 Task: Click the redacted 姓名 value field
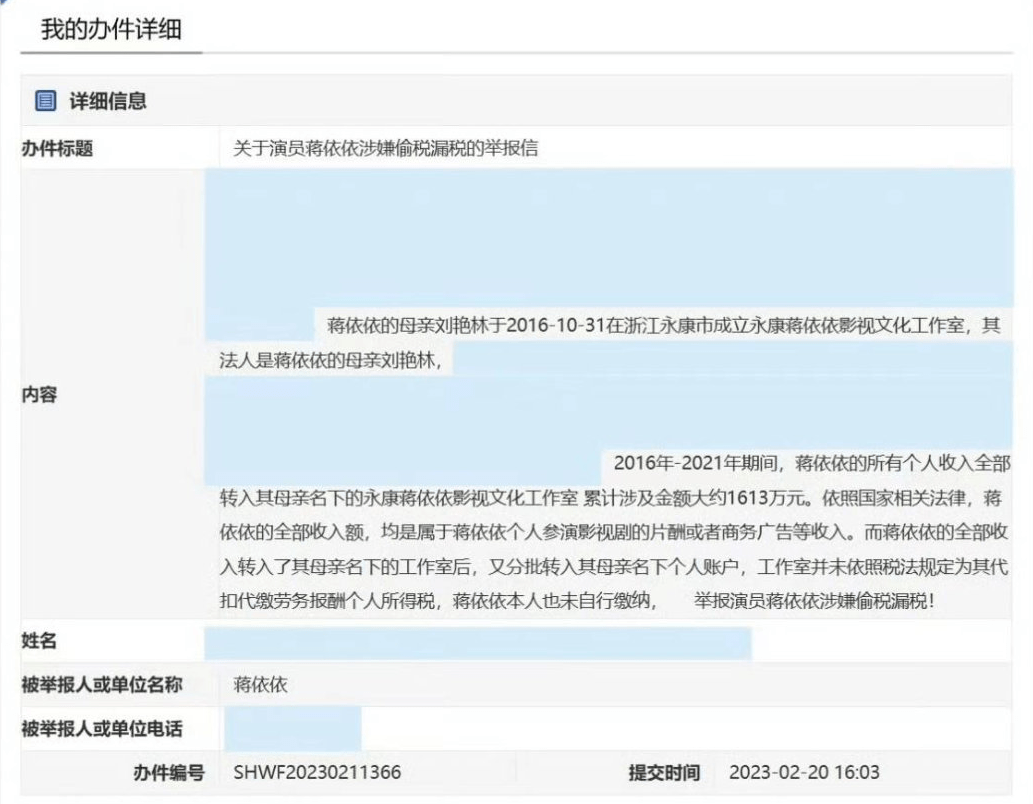tap(477, 643)
